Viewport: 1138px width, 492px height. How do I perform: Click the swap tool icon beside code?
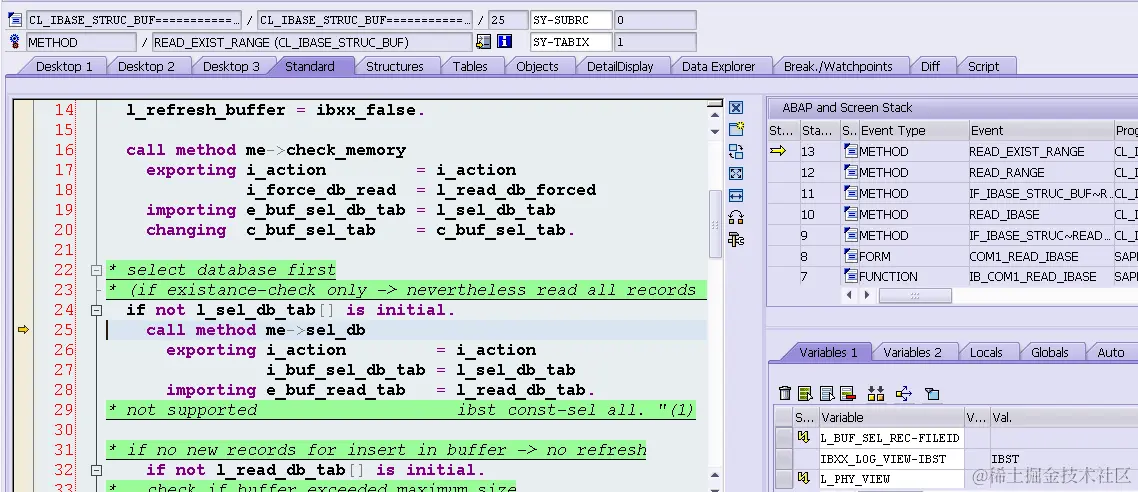[736, 152]
